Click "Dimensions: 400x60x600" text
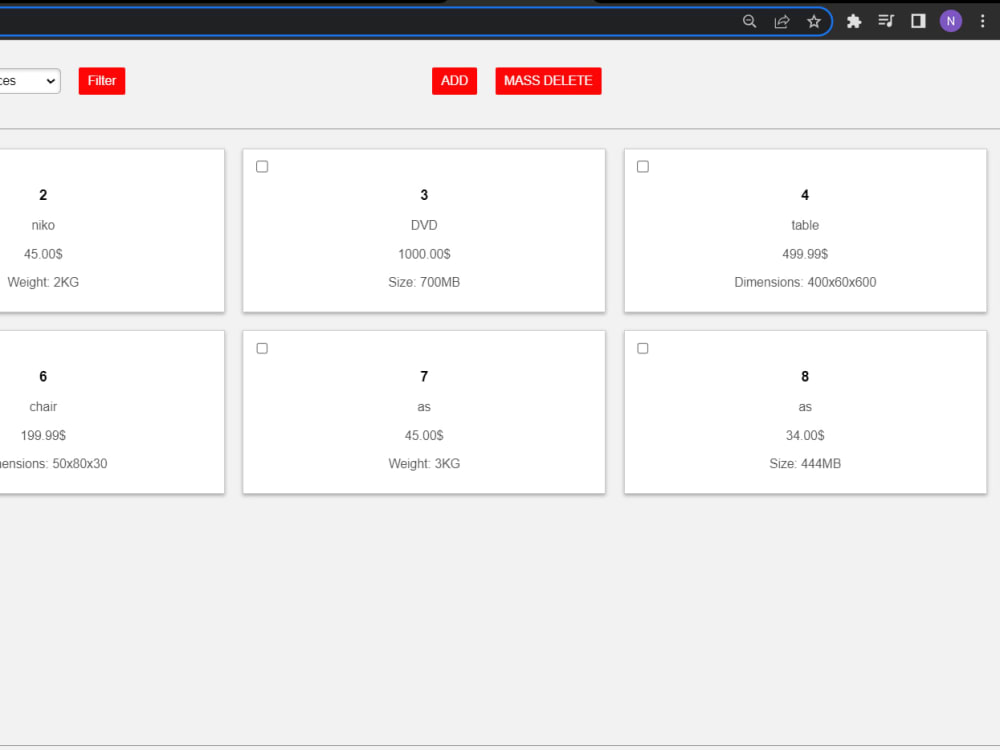Viewport: 1000px width, 750px height. point(805,282)
